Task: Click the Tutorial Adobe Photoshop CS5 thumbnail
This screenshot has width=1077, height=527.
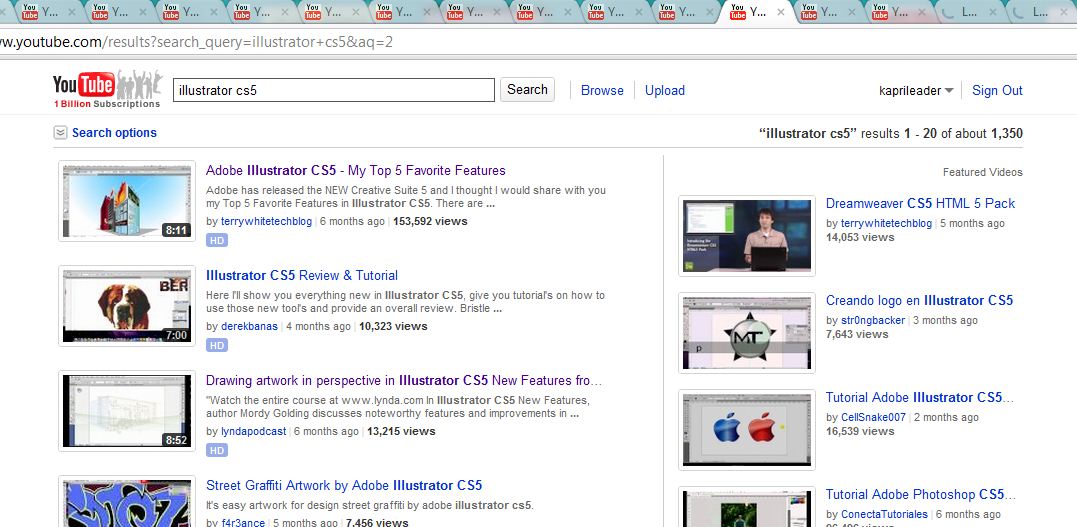Action: pos(747,507)
